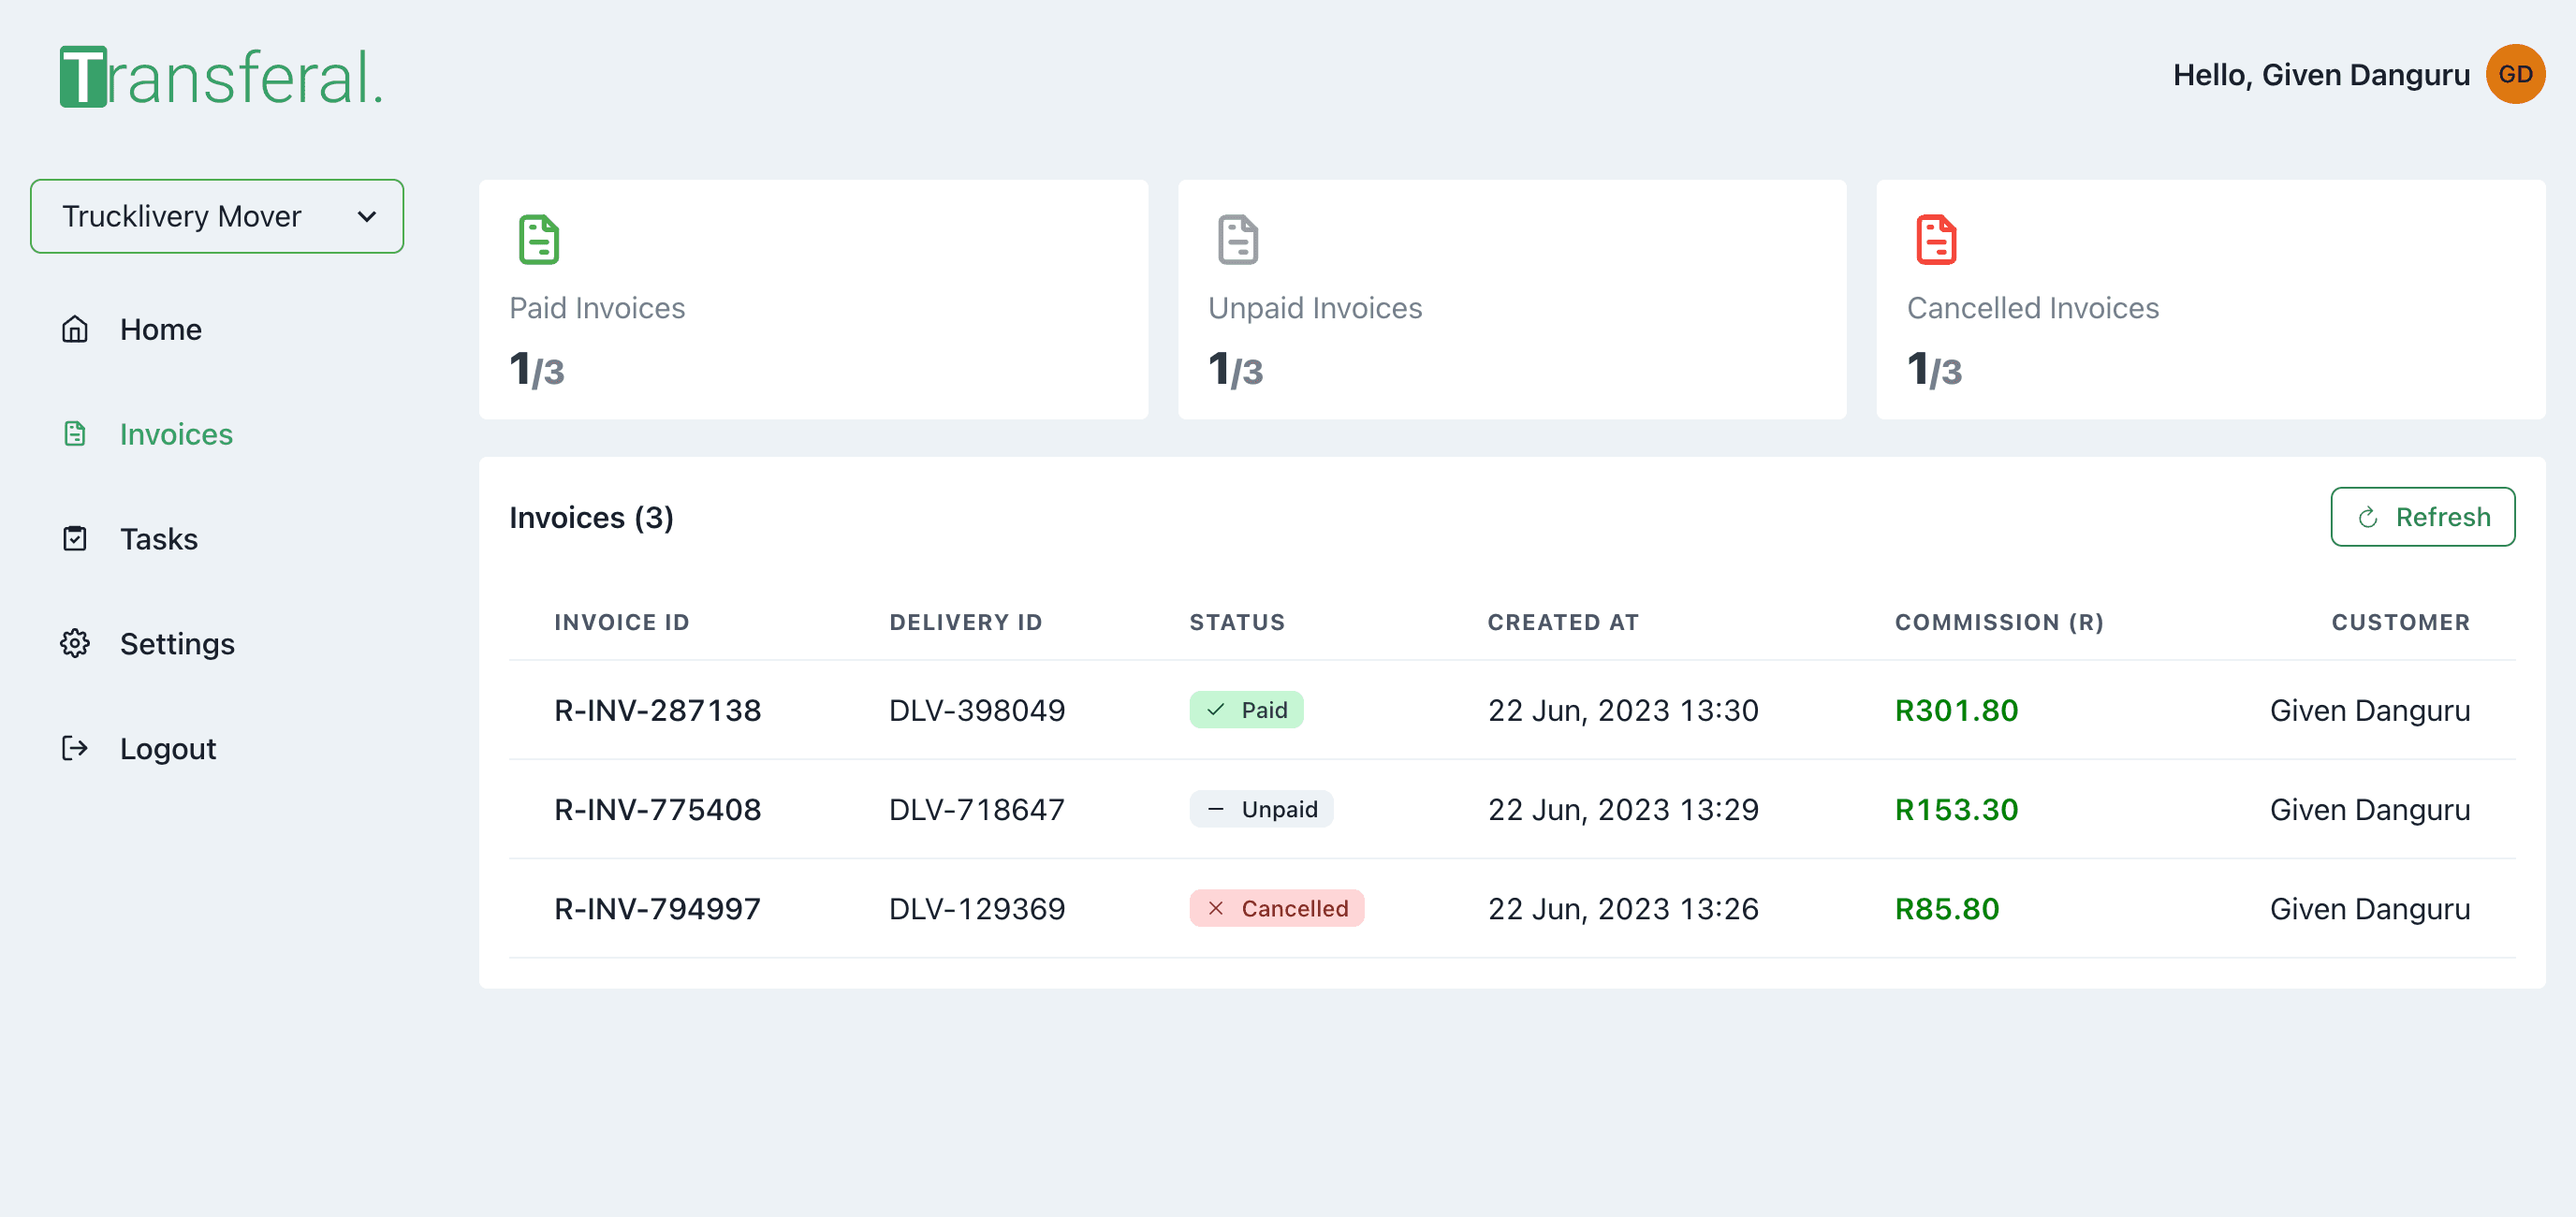
Task: Click the green Paid Invoices document icon
Action: tap(538, 239)
